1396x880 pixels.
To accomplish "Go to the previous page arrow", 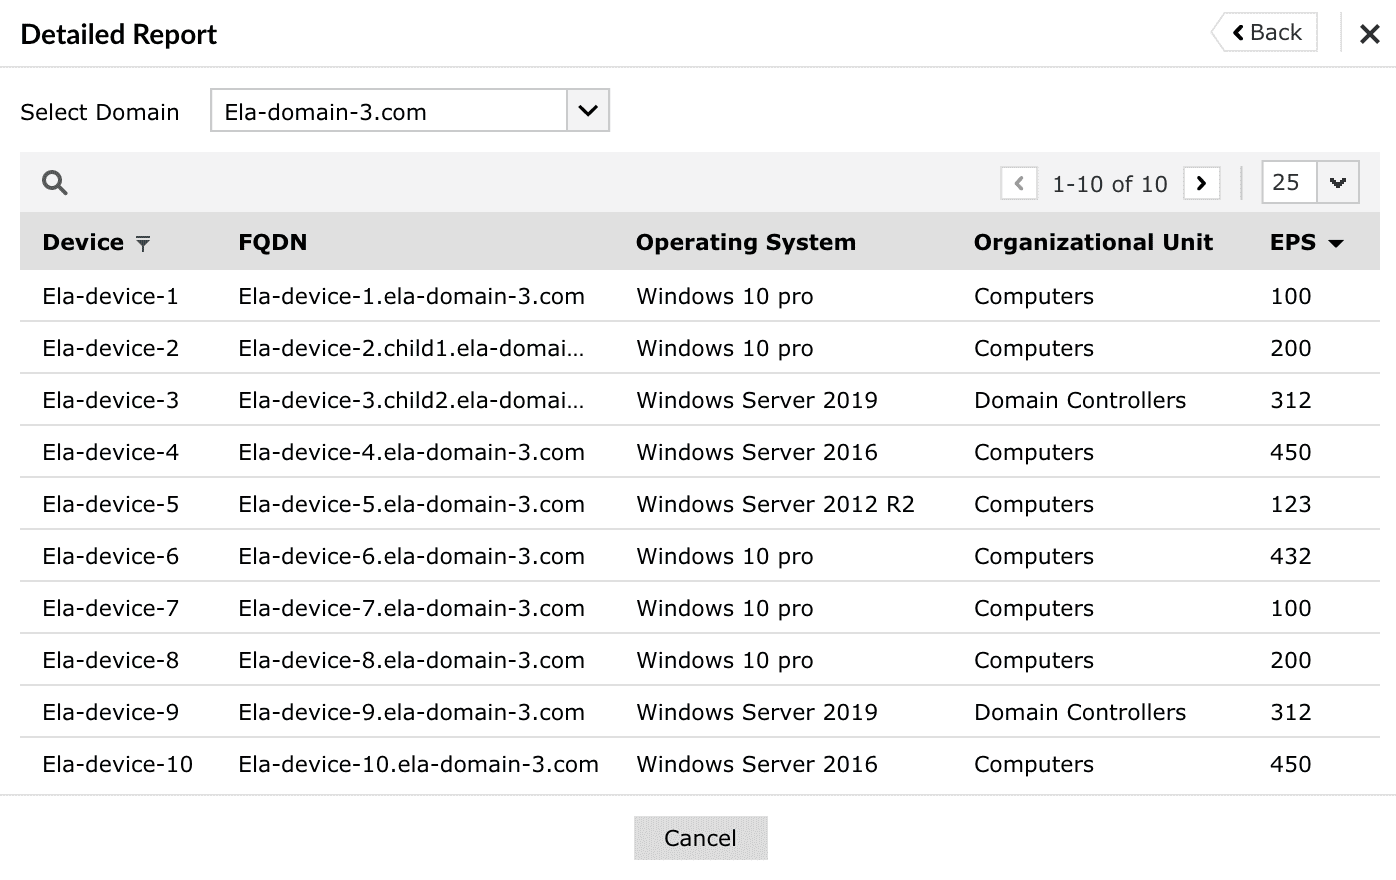I will (1019, 183).
